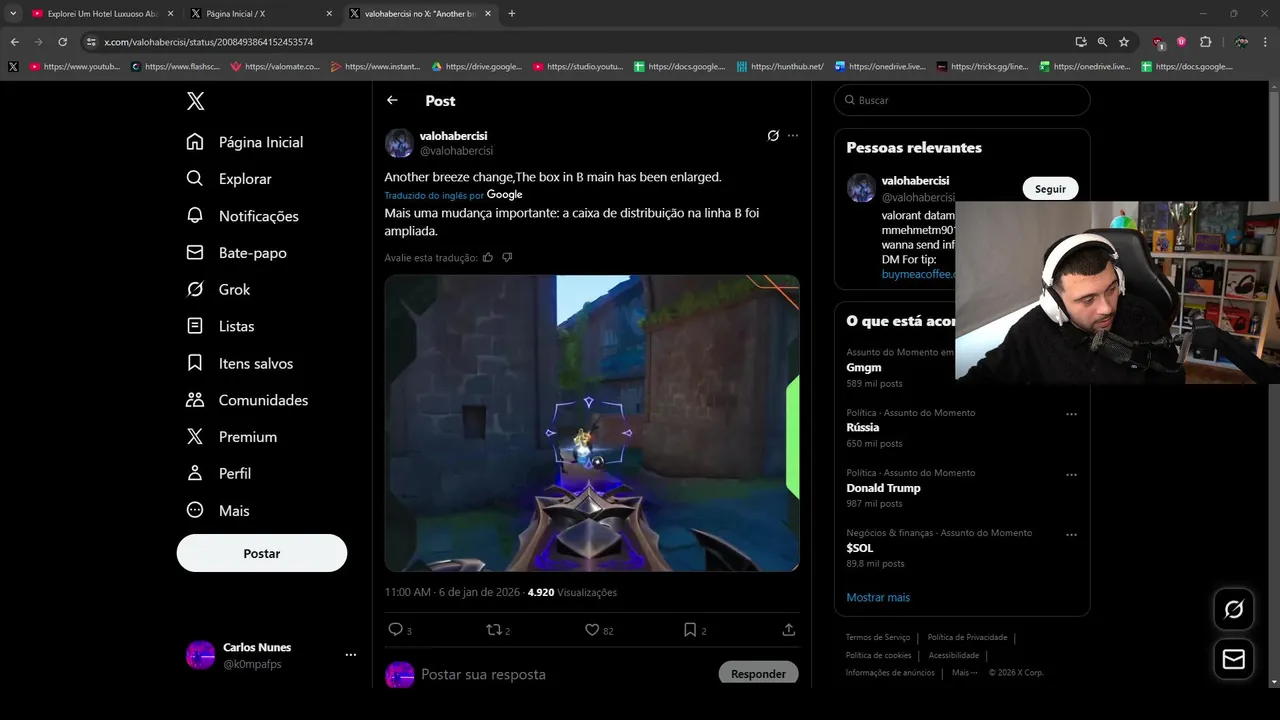Viewport: 1280px width, 720px height.
Task: Open valohabercisi profile avatar on post
Action: (399, 143)
